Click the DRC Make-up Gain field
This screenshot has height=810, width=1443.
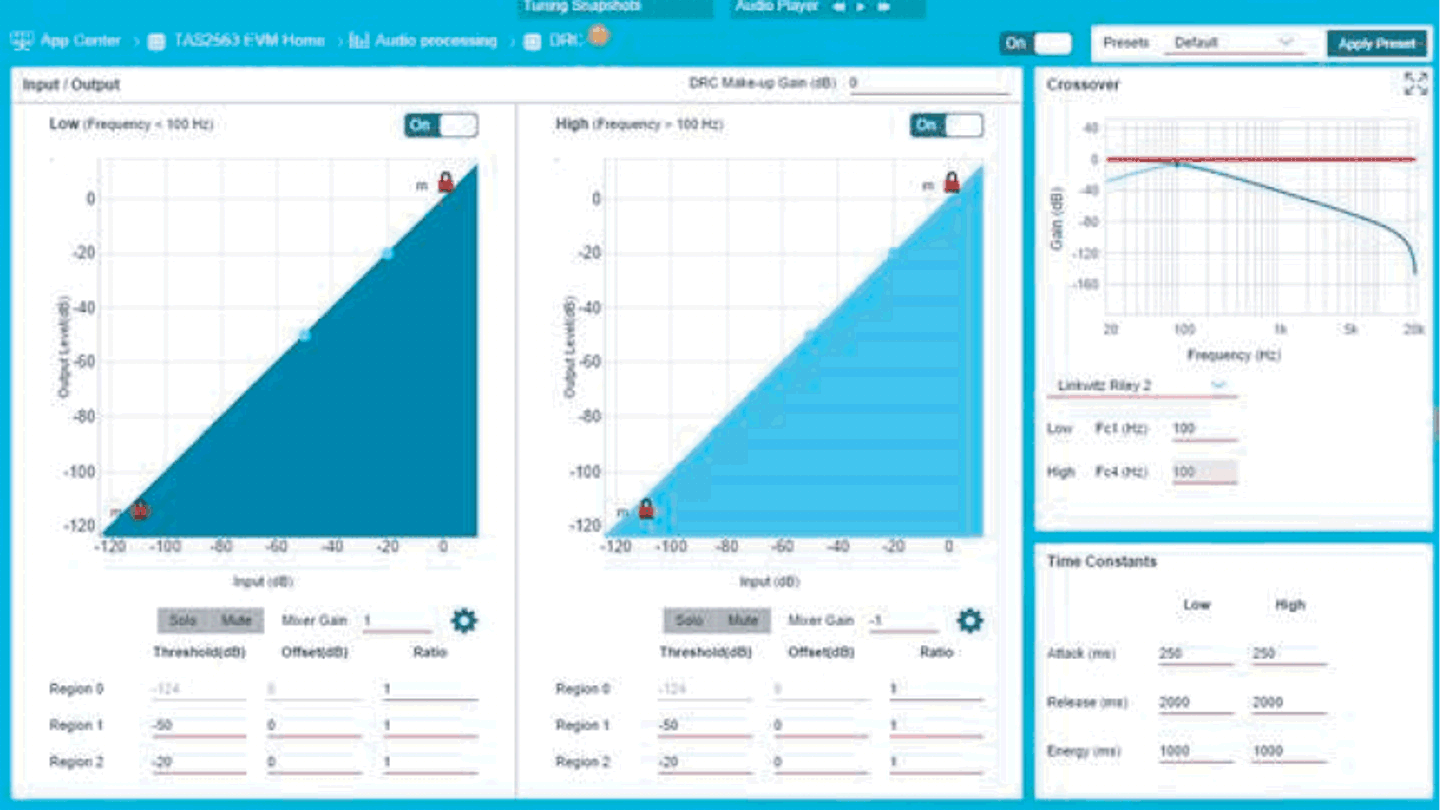928,84
